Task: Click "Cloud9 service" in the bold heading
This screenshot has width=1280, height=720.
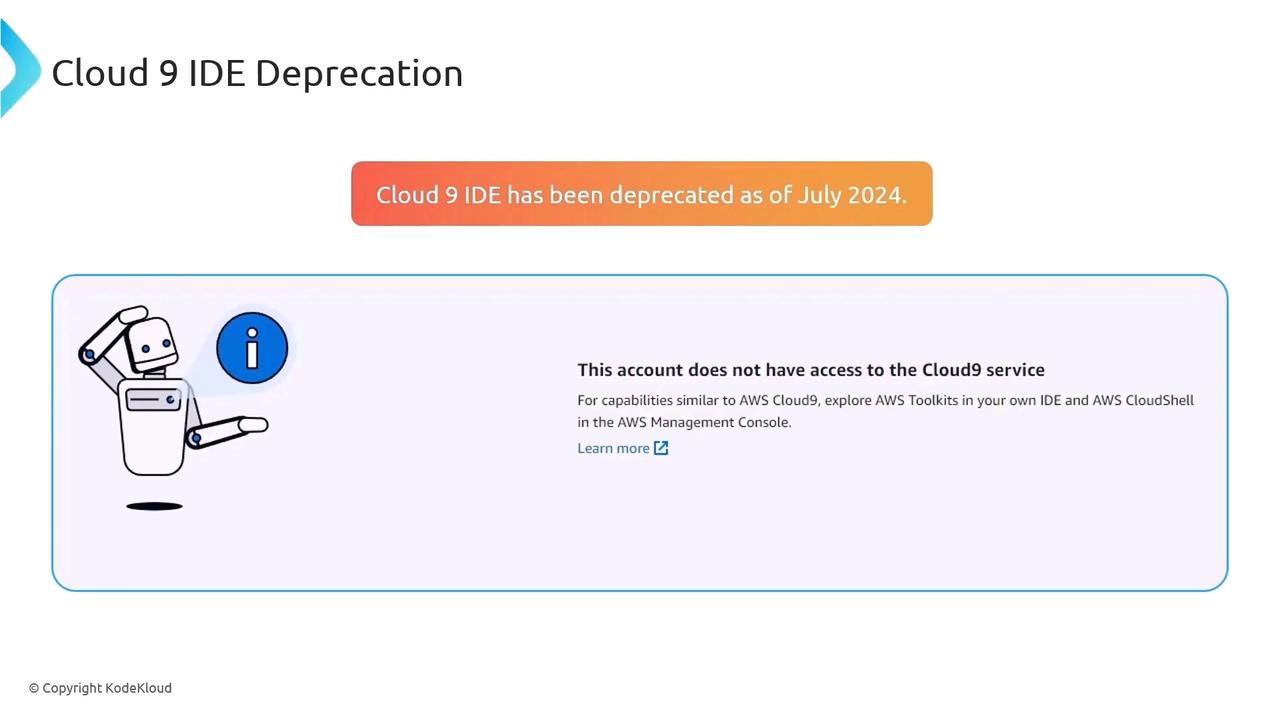Action: 983,370
